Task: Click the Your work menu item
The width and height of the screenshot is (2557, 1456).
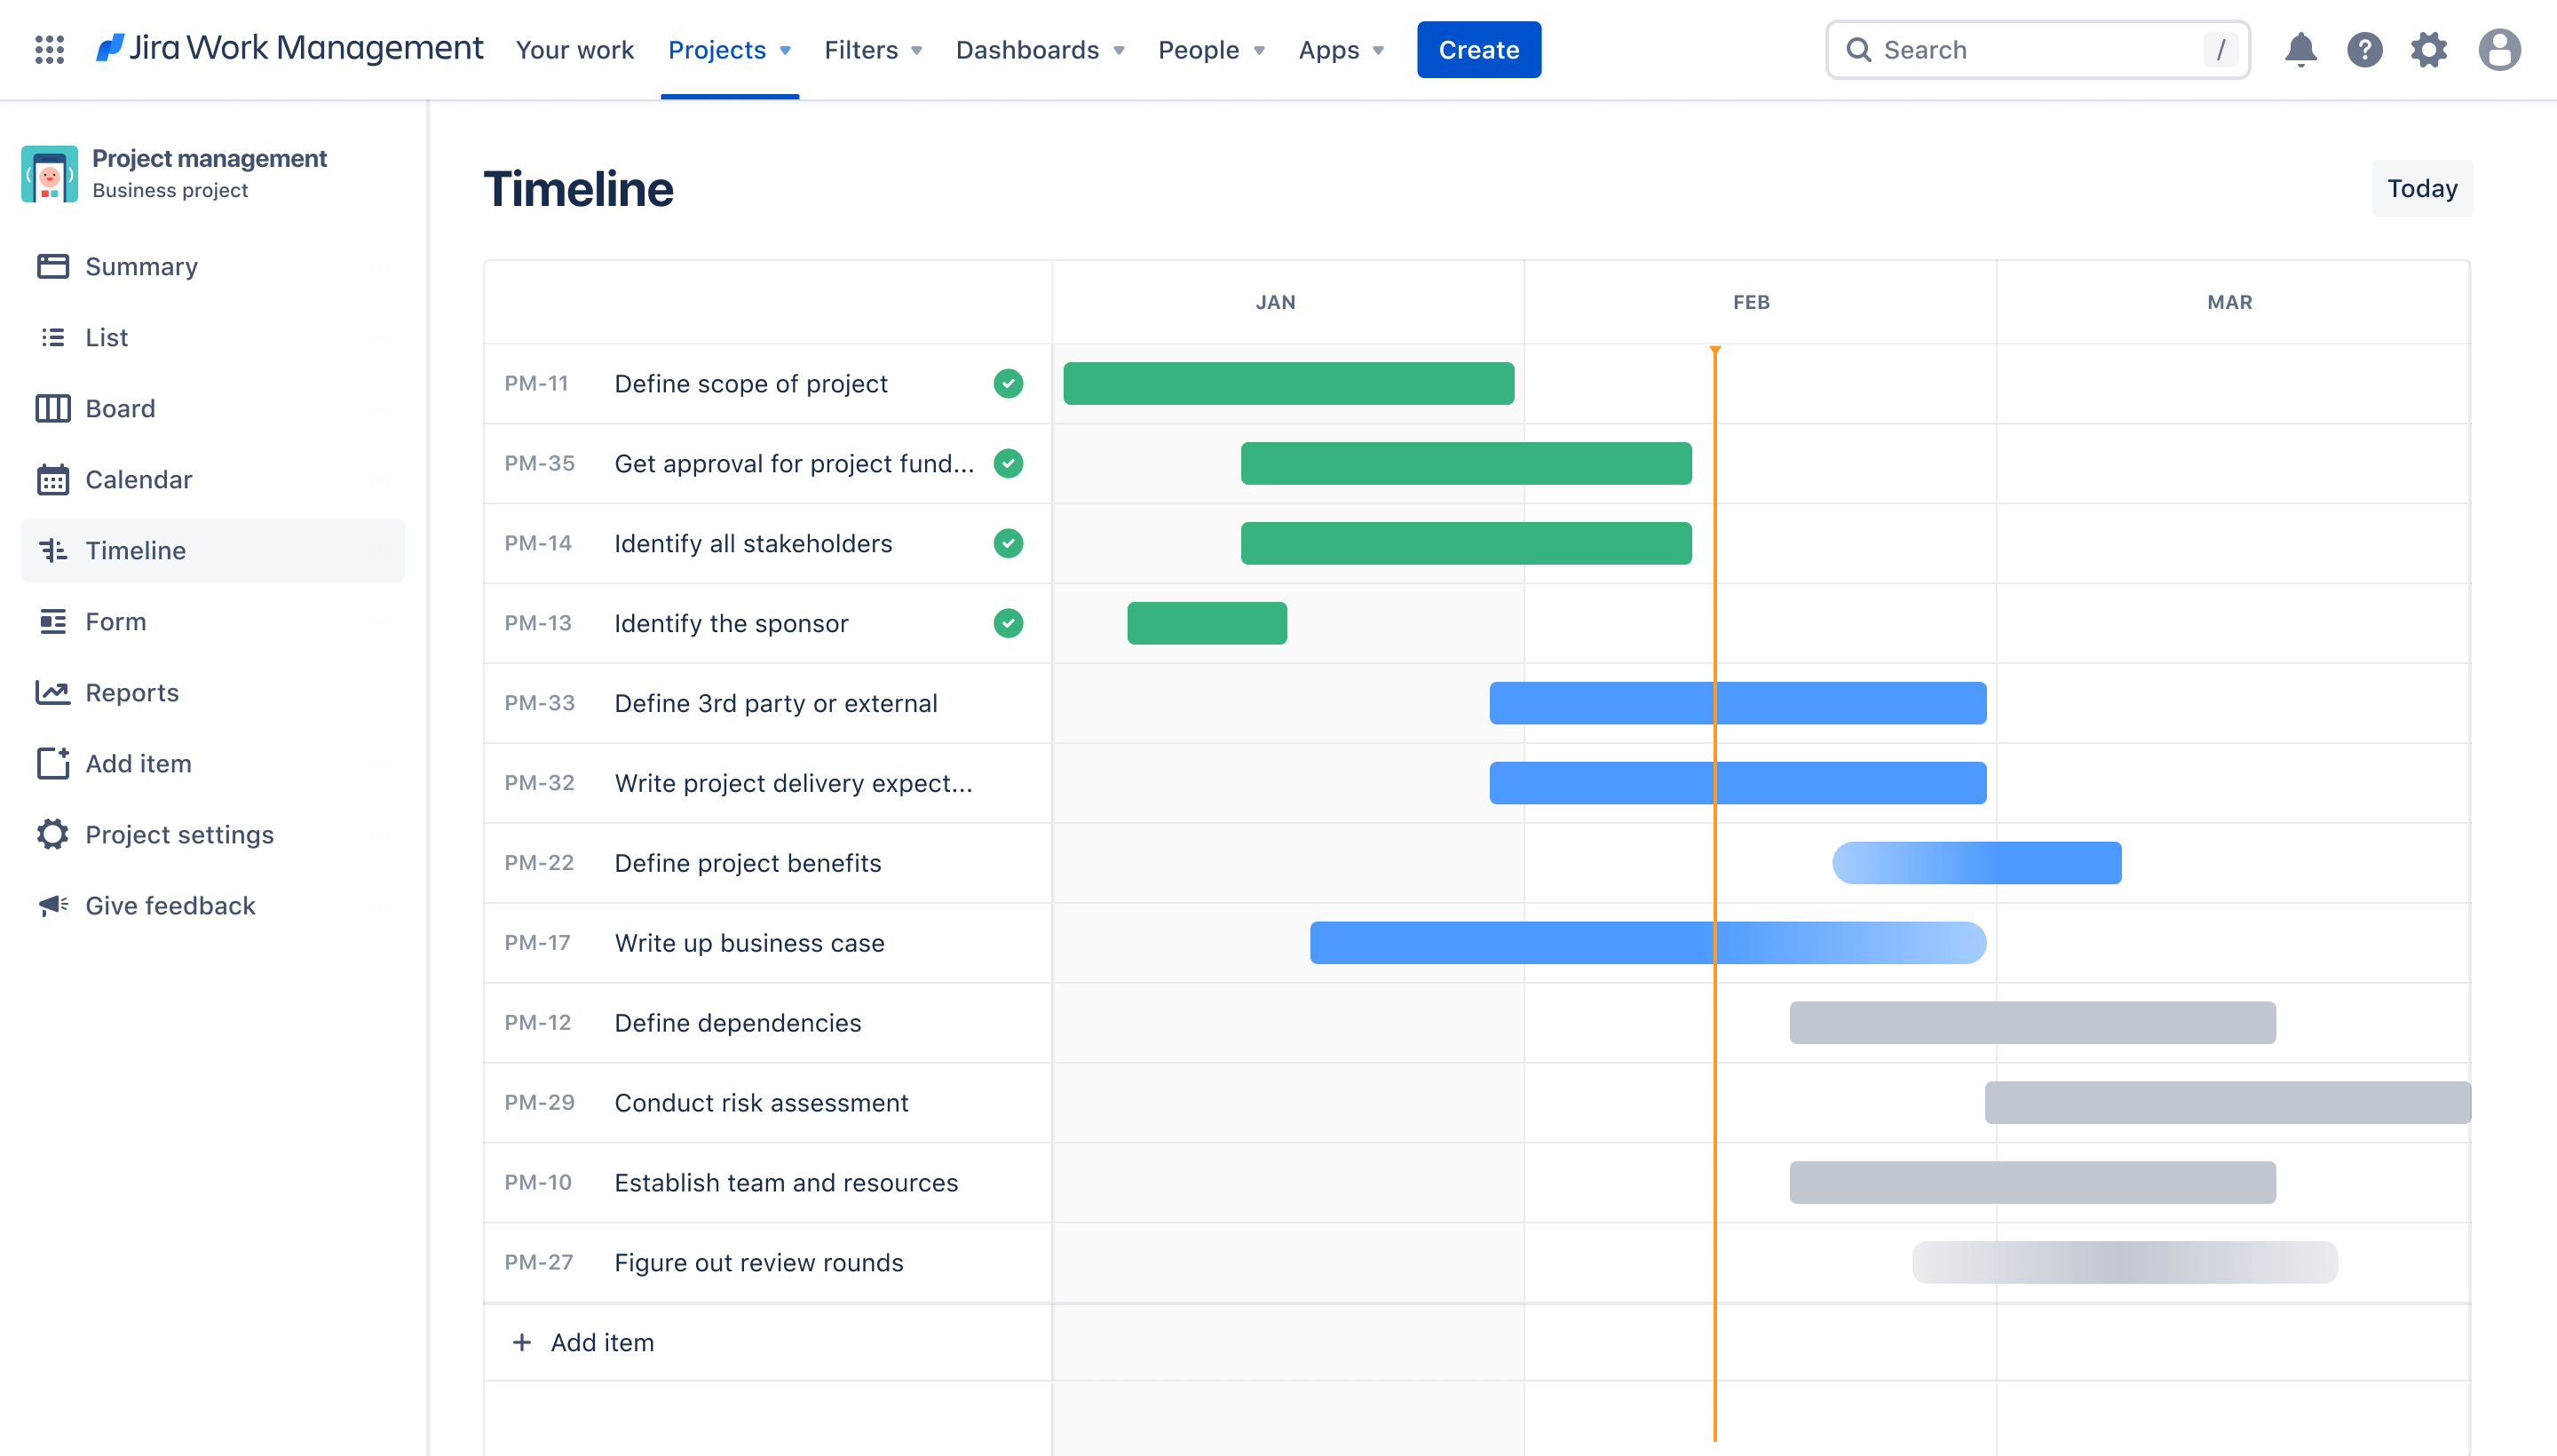Action: 576,47
